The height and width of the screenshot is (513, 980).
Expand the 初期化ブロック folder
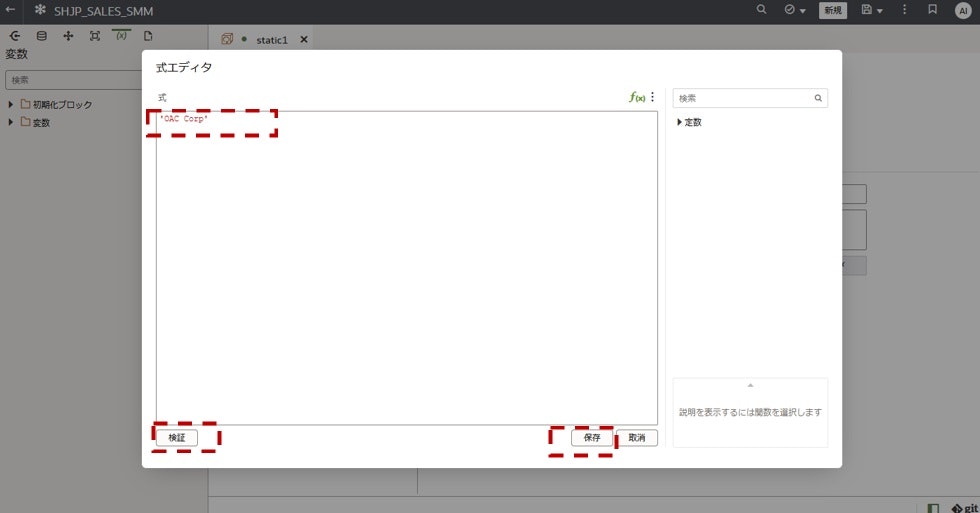10,104
